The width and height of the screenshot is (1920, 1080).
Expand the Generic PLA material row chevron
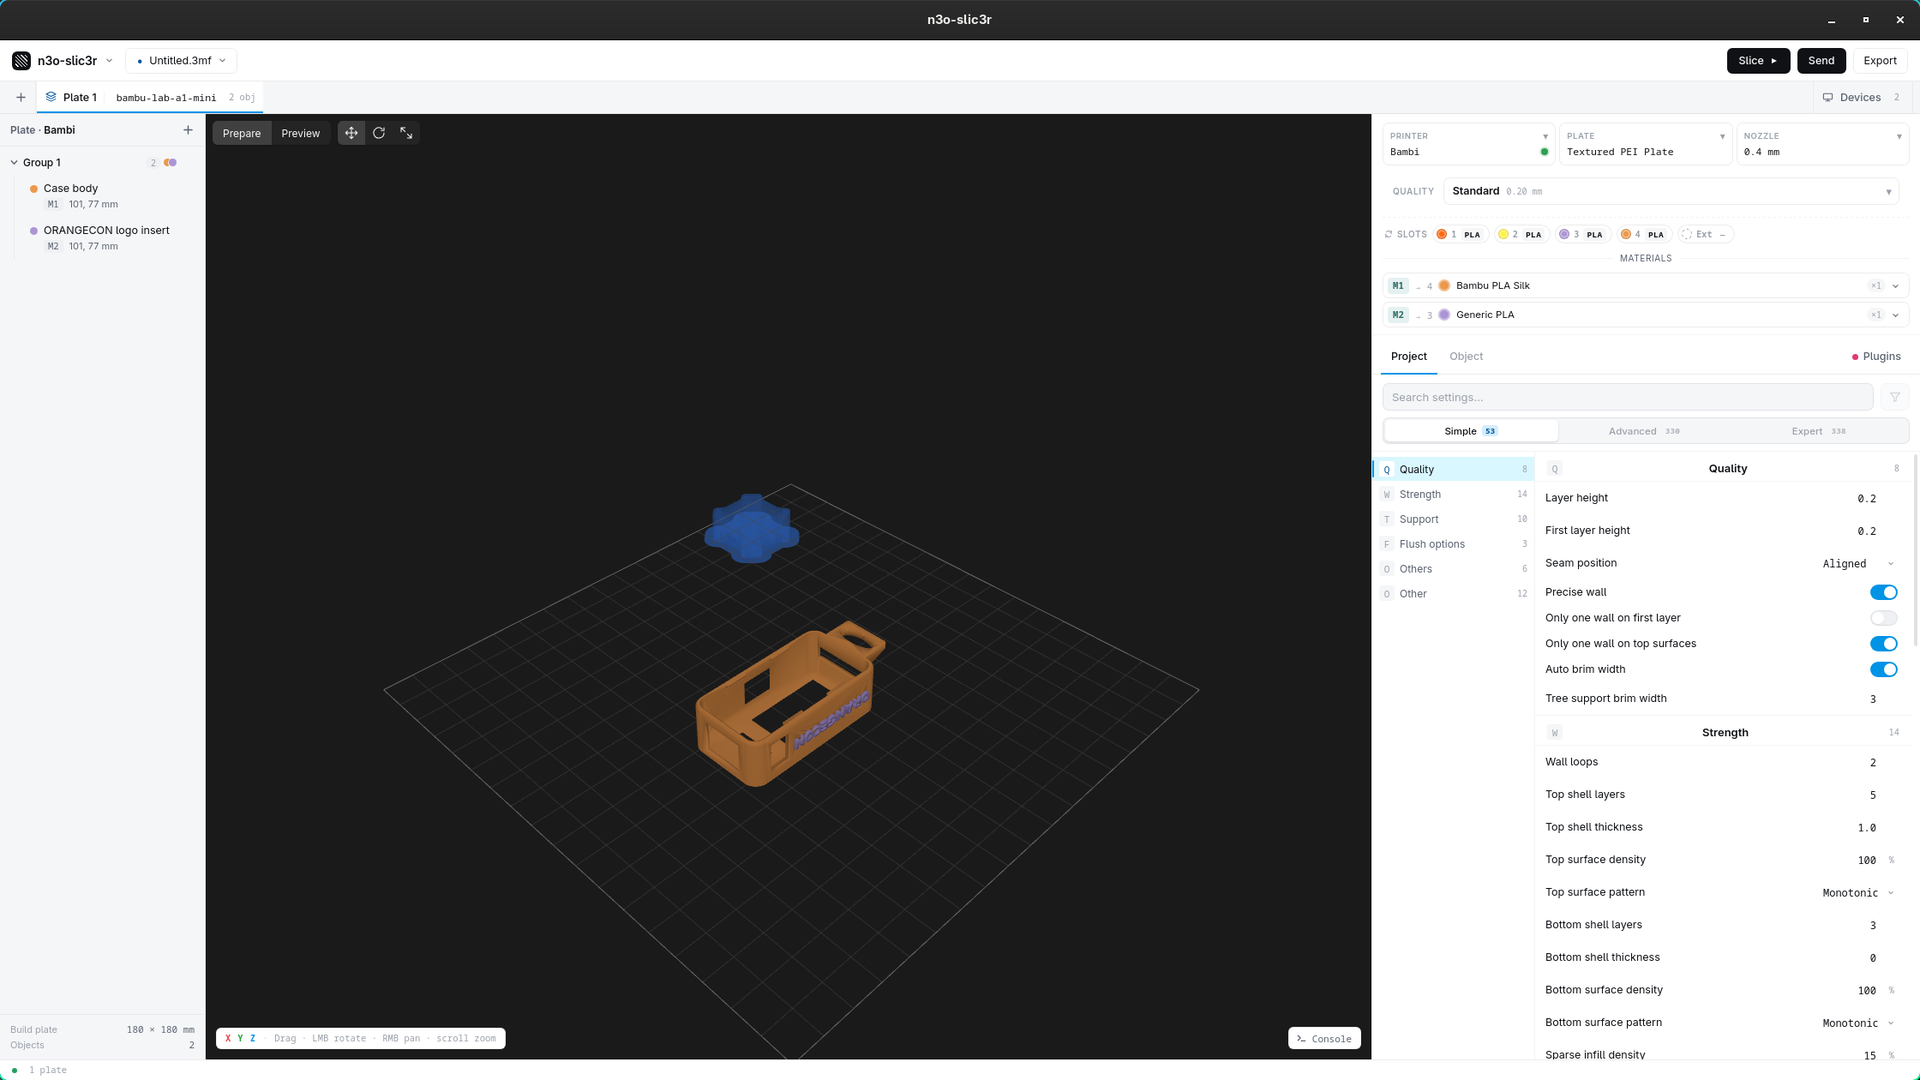tap(1896, 315)
